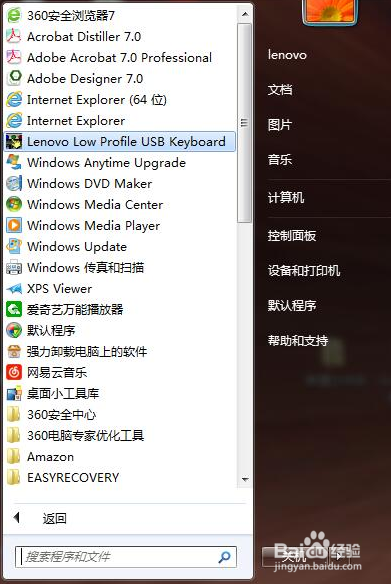This screenshot has width=391, height=584.
Task: Open 默认程序 in right pane
Action: 292,305
